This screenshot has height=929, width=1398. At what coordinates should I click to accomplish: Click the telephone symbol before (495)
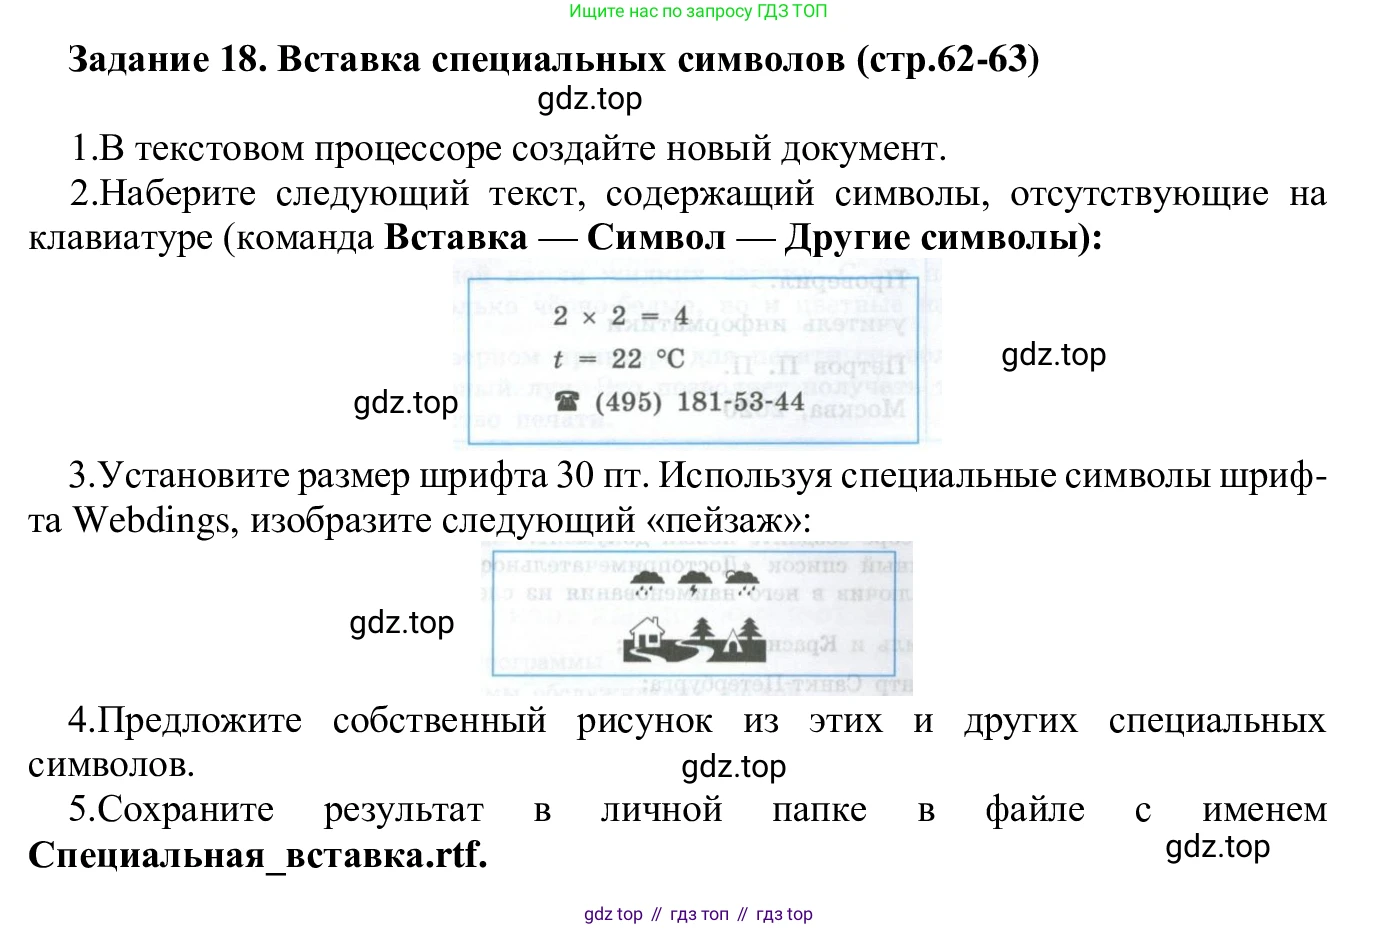pyautogui.click(x=567, y=402)
